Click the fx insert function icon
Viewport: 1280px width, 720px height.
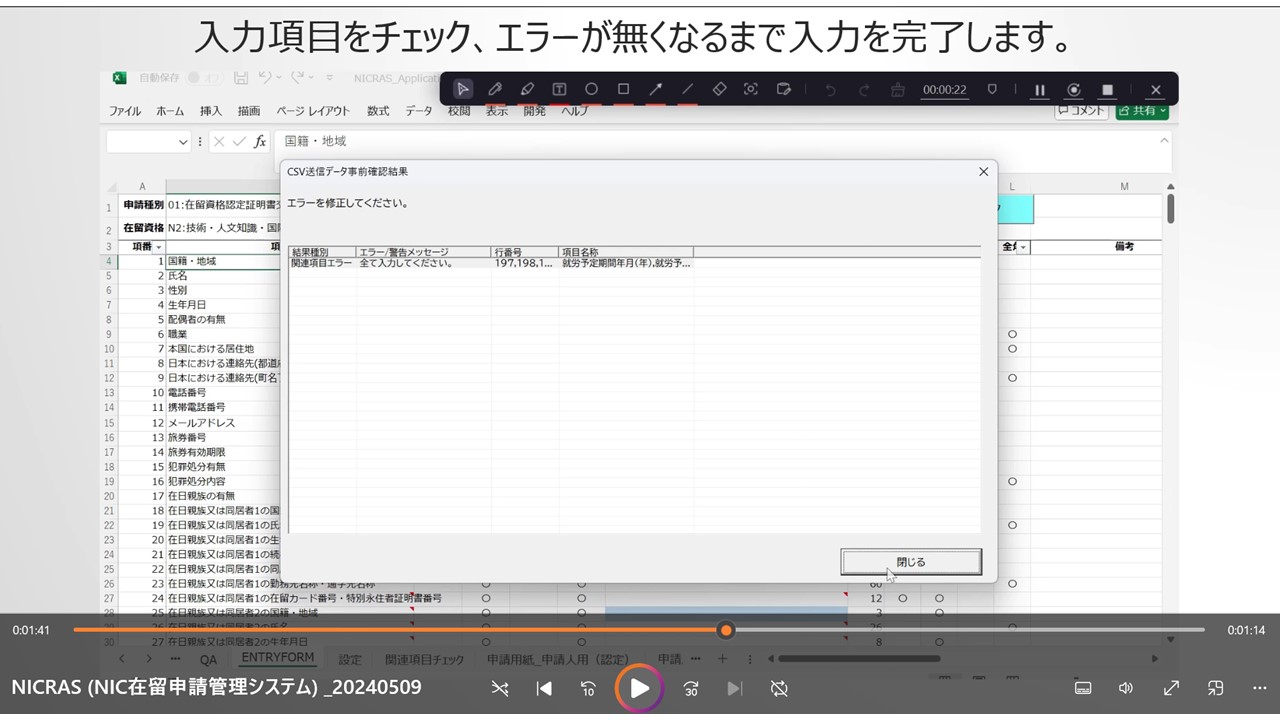point(260,142)
